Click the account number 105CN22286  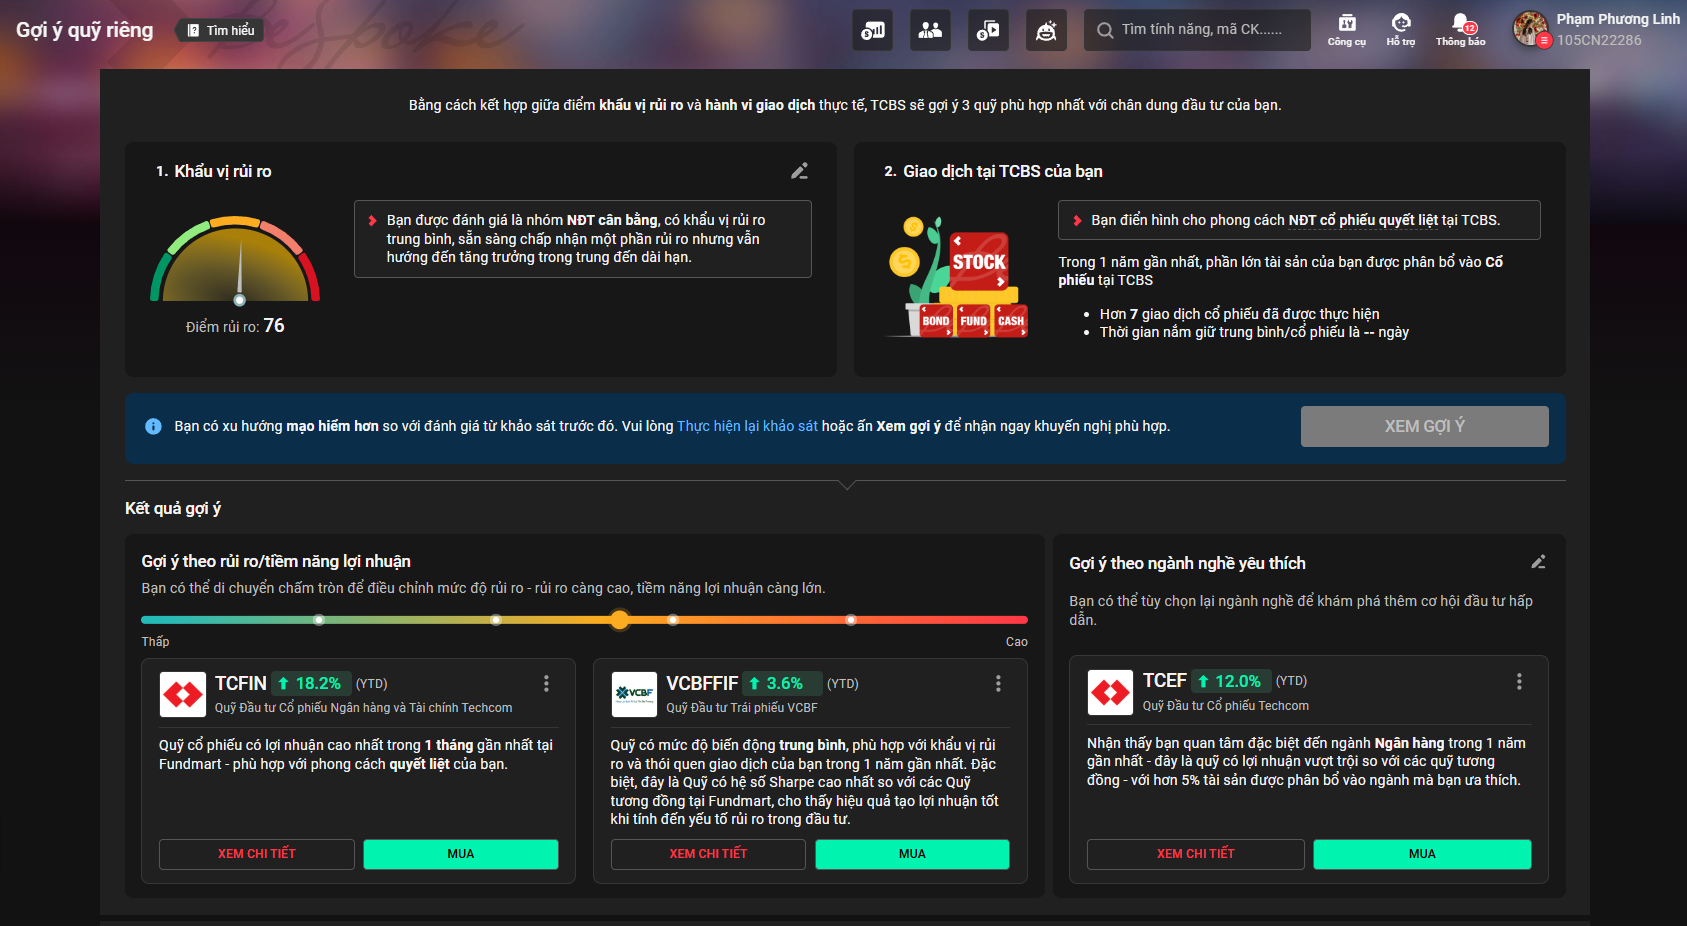click(1599, 40)
